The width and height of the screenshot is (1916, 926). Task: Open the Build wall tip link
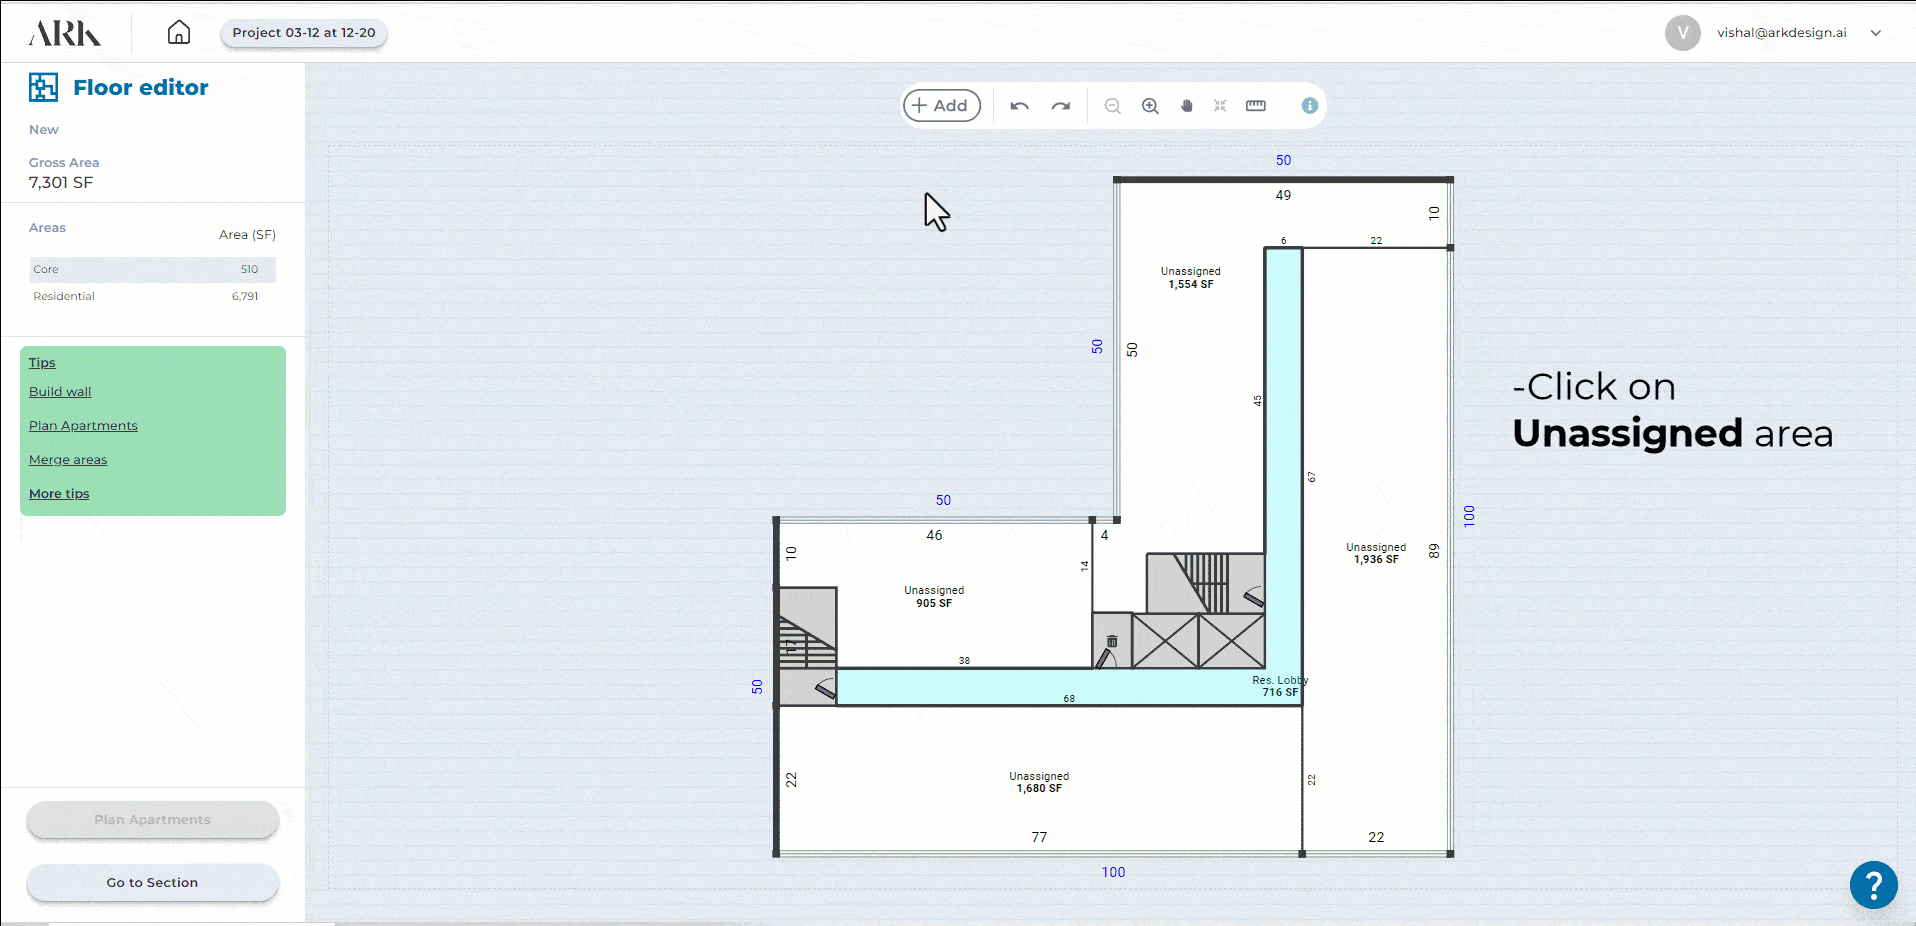[x=60, y=392]
